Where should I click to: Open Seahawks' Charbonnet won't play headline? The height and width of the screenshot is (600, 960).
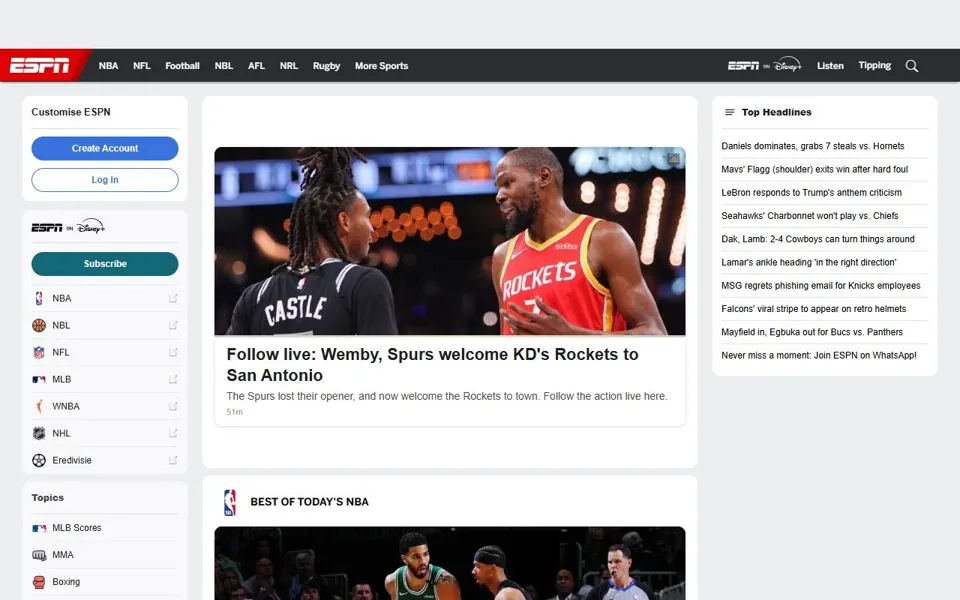(x=809, y=216)
